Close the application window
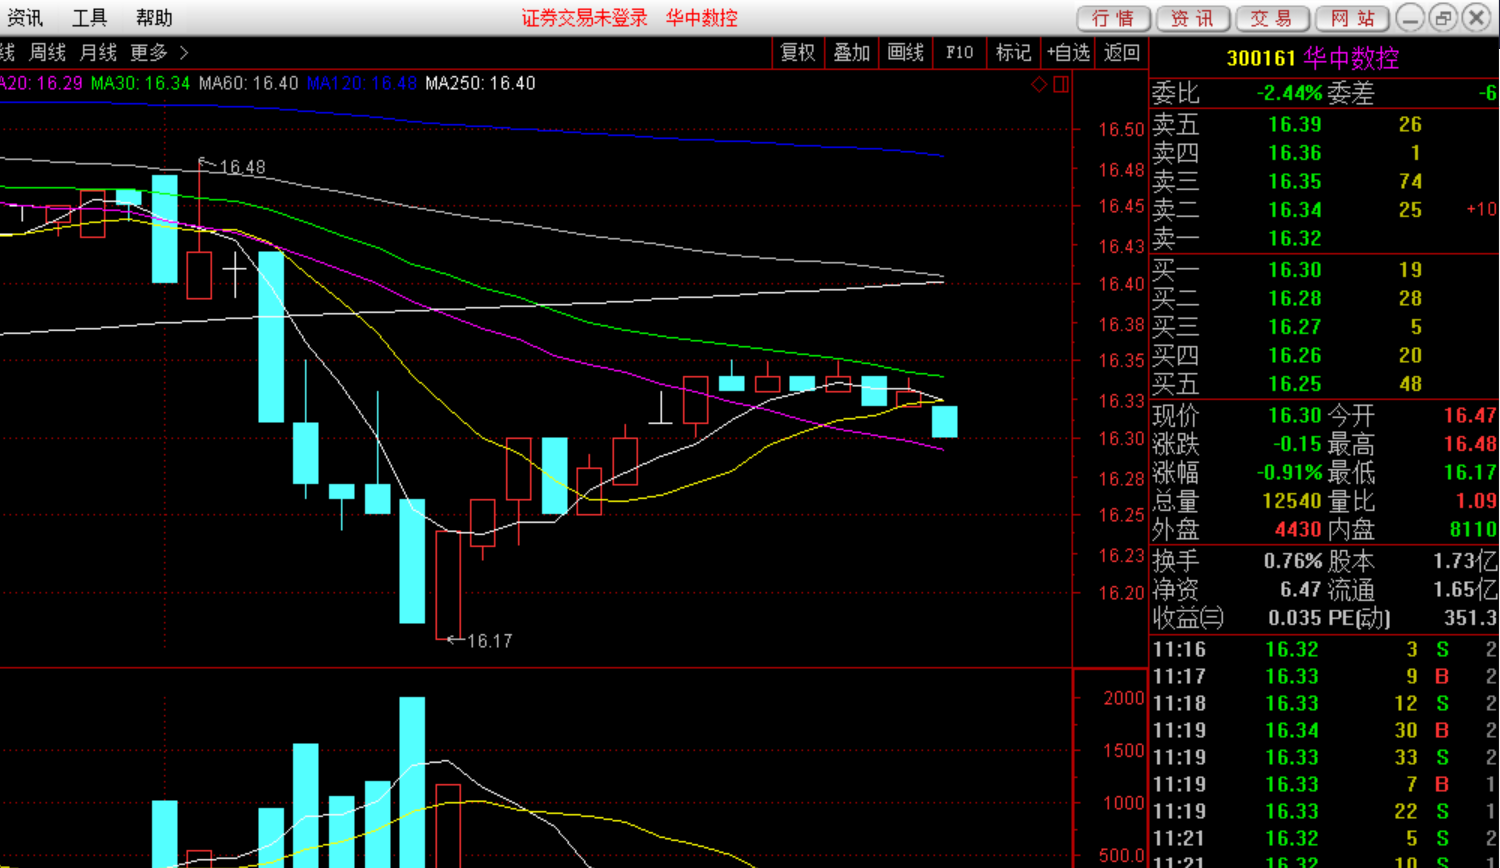 1476,18
